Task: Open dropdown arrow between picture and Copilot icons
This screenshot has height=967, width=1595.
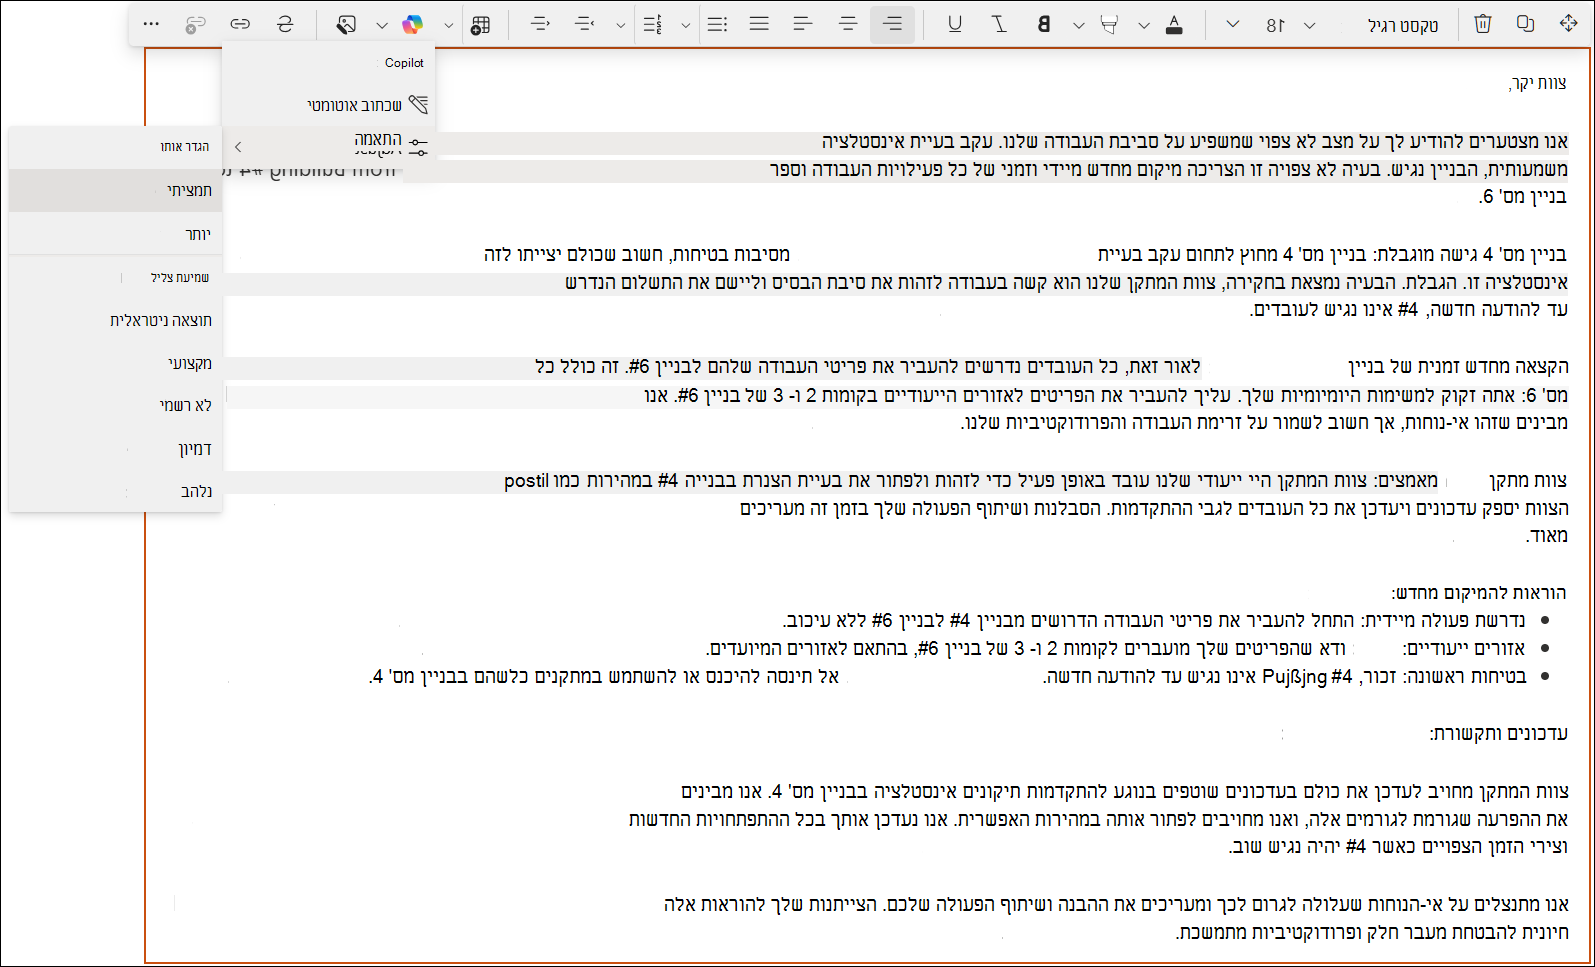Action: point(382,25)
